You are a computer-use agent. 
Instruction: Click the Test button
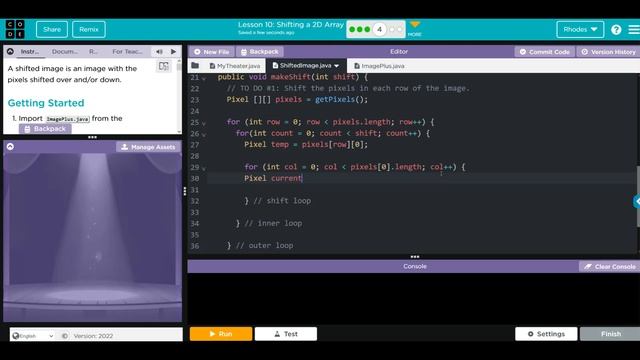coord(286,334)
